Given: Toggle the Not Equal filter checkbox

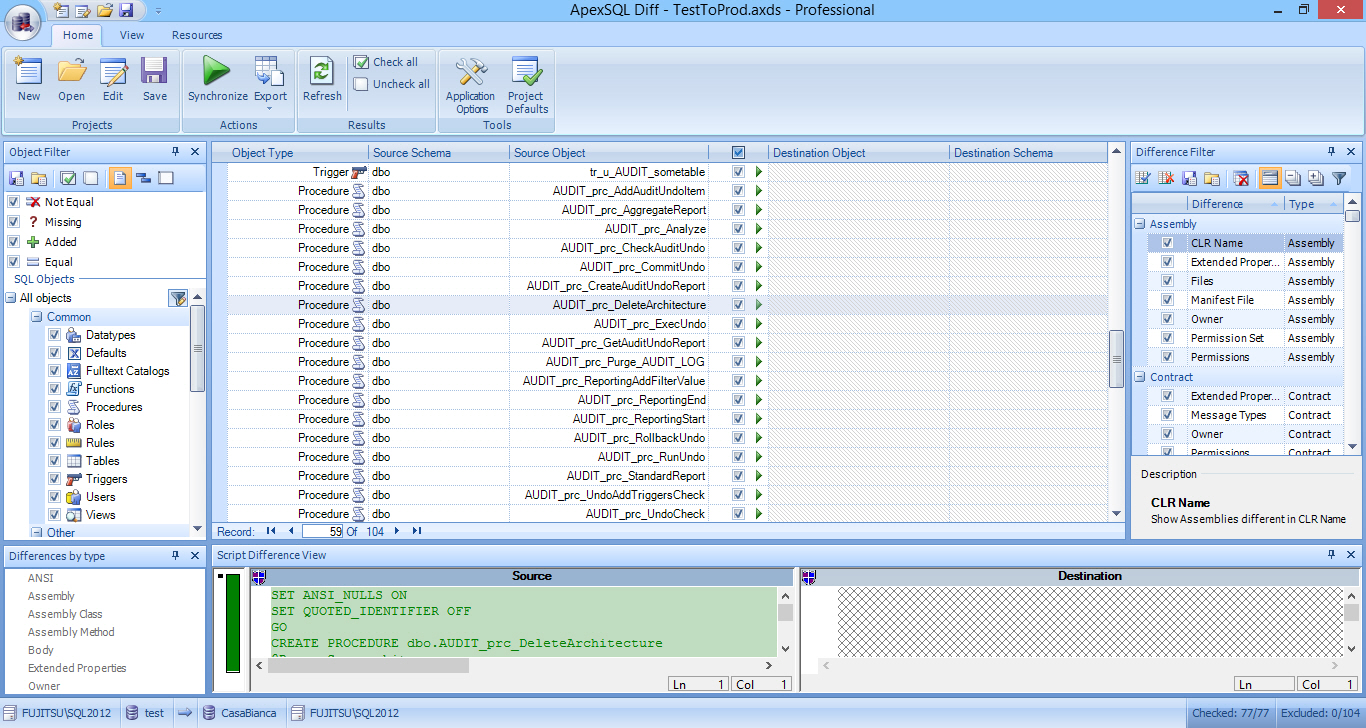Looking at the screenshot, I should [x=13, y=202].
